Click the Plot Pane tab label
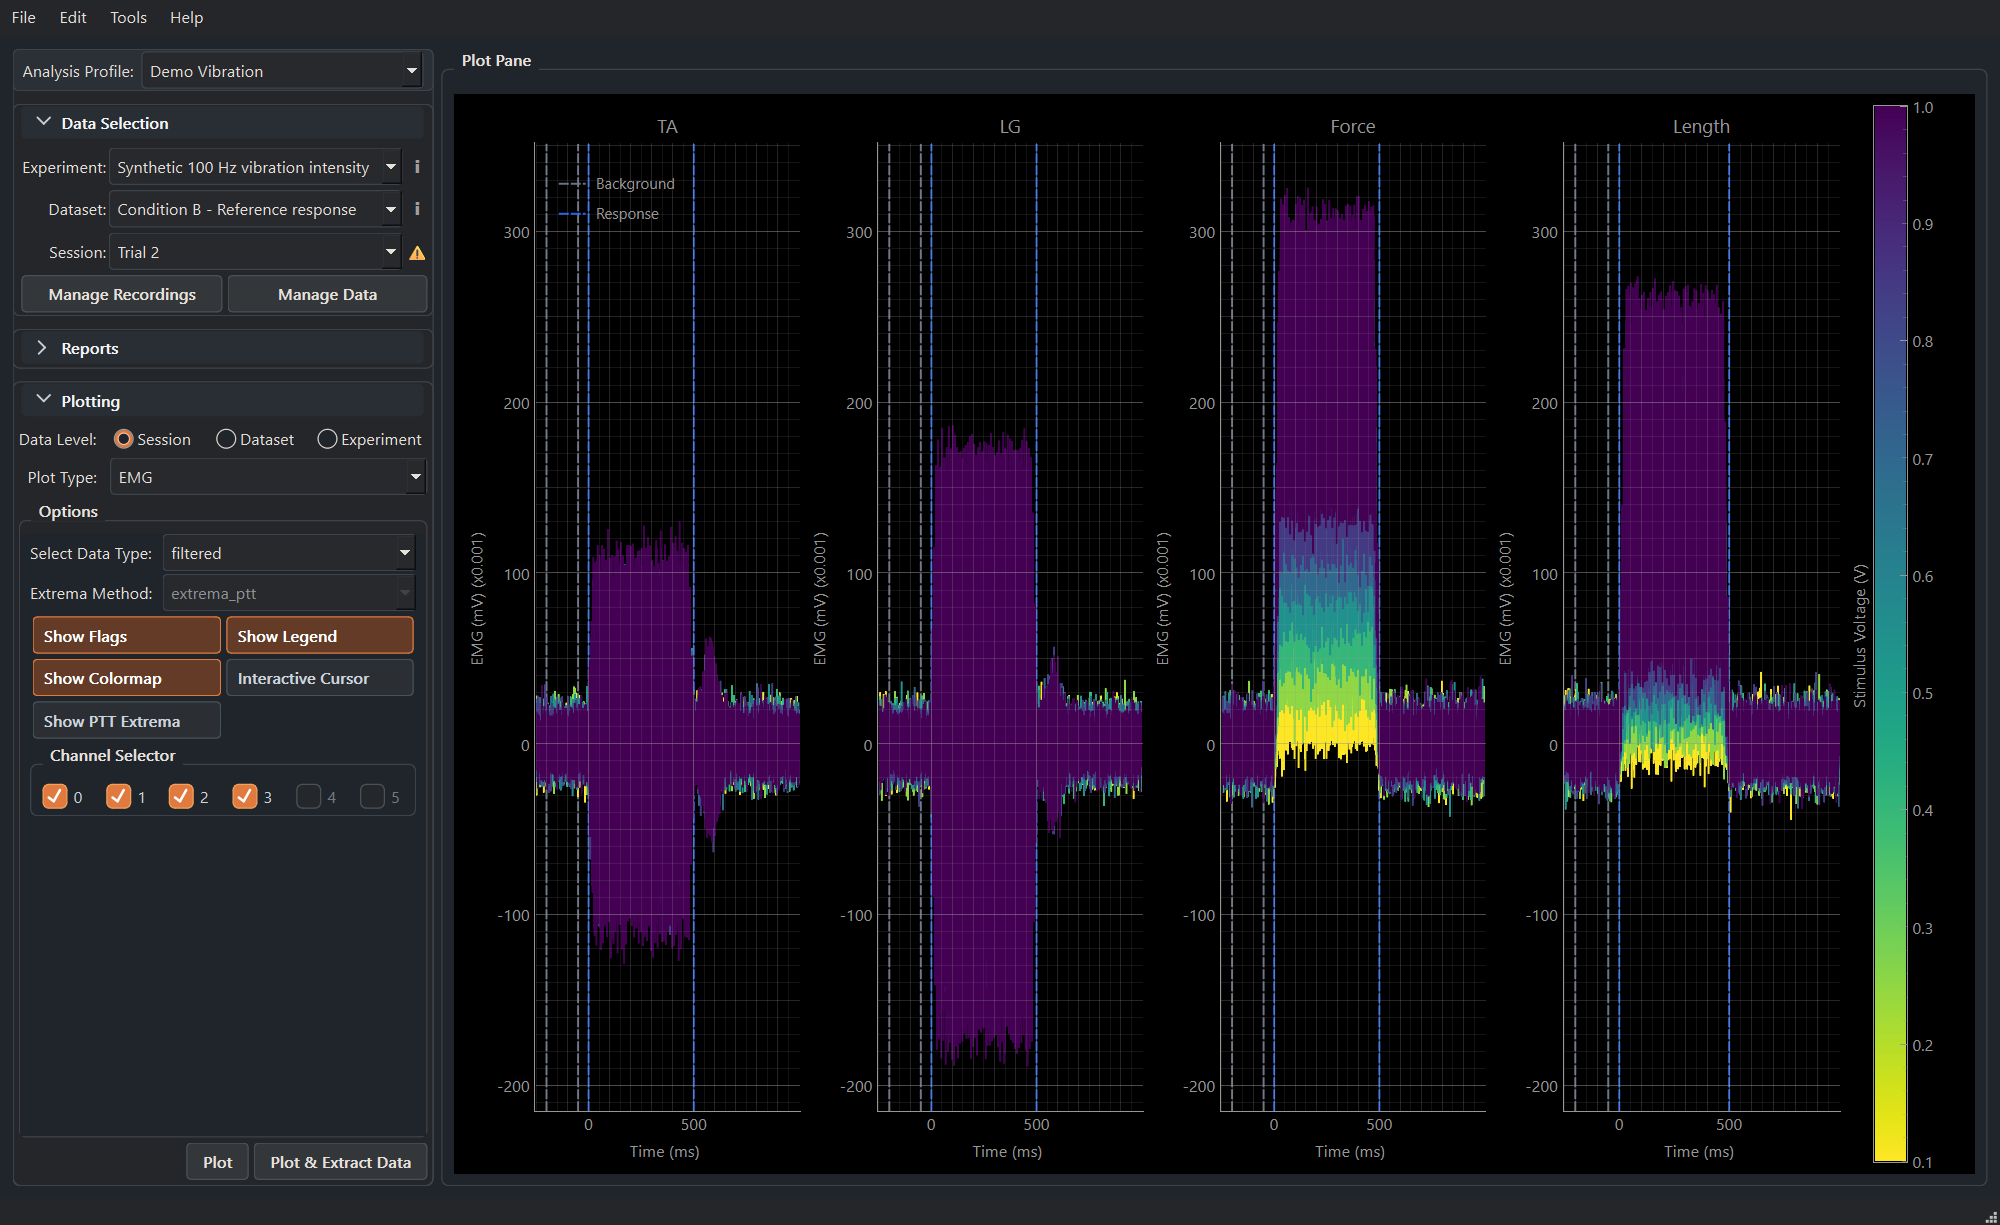 [496, 60]
